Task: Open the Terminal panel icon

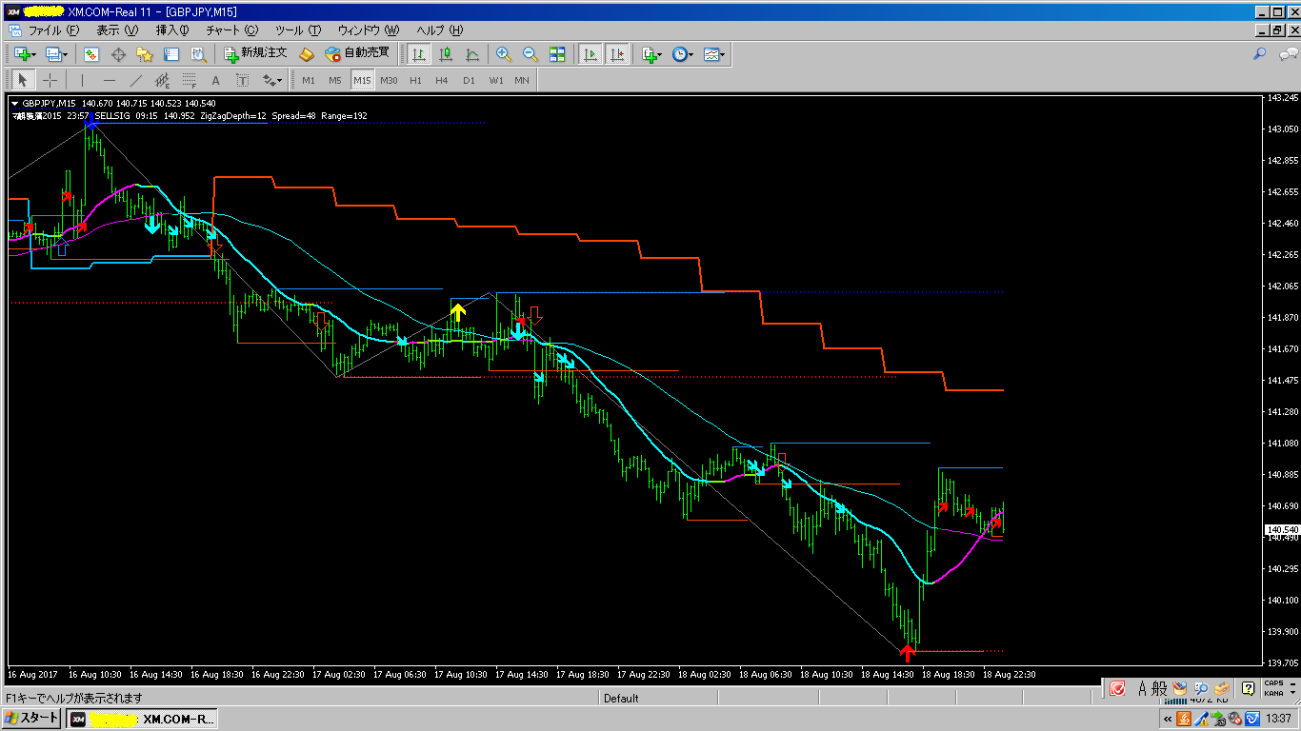Action: coord(171,55)
